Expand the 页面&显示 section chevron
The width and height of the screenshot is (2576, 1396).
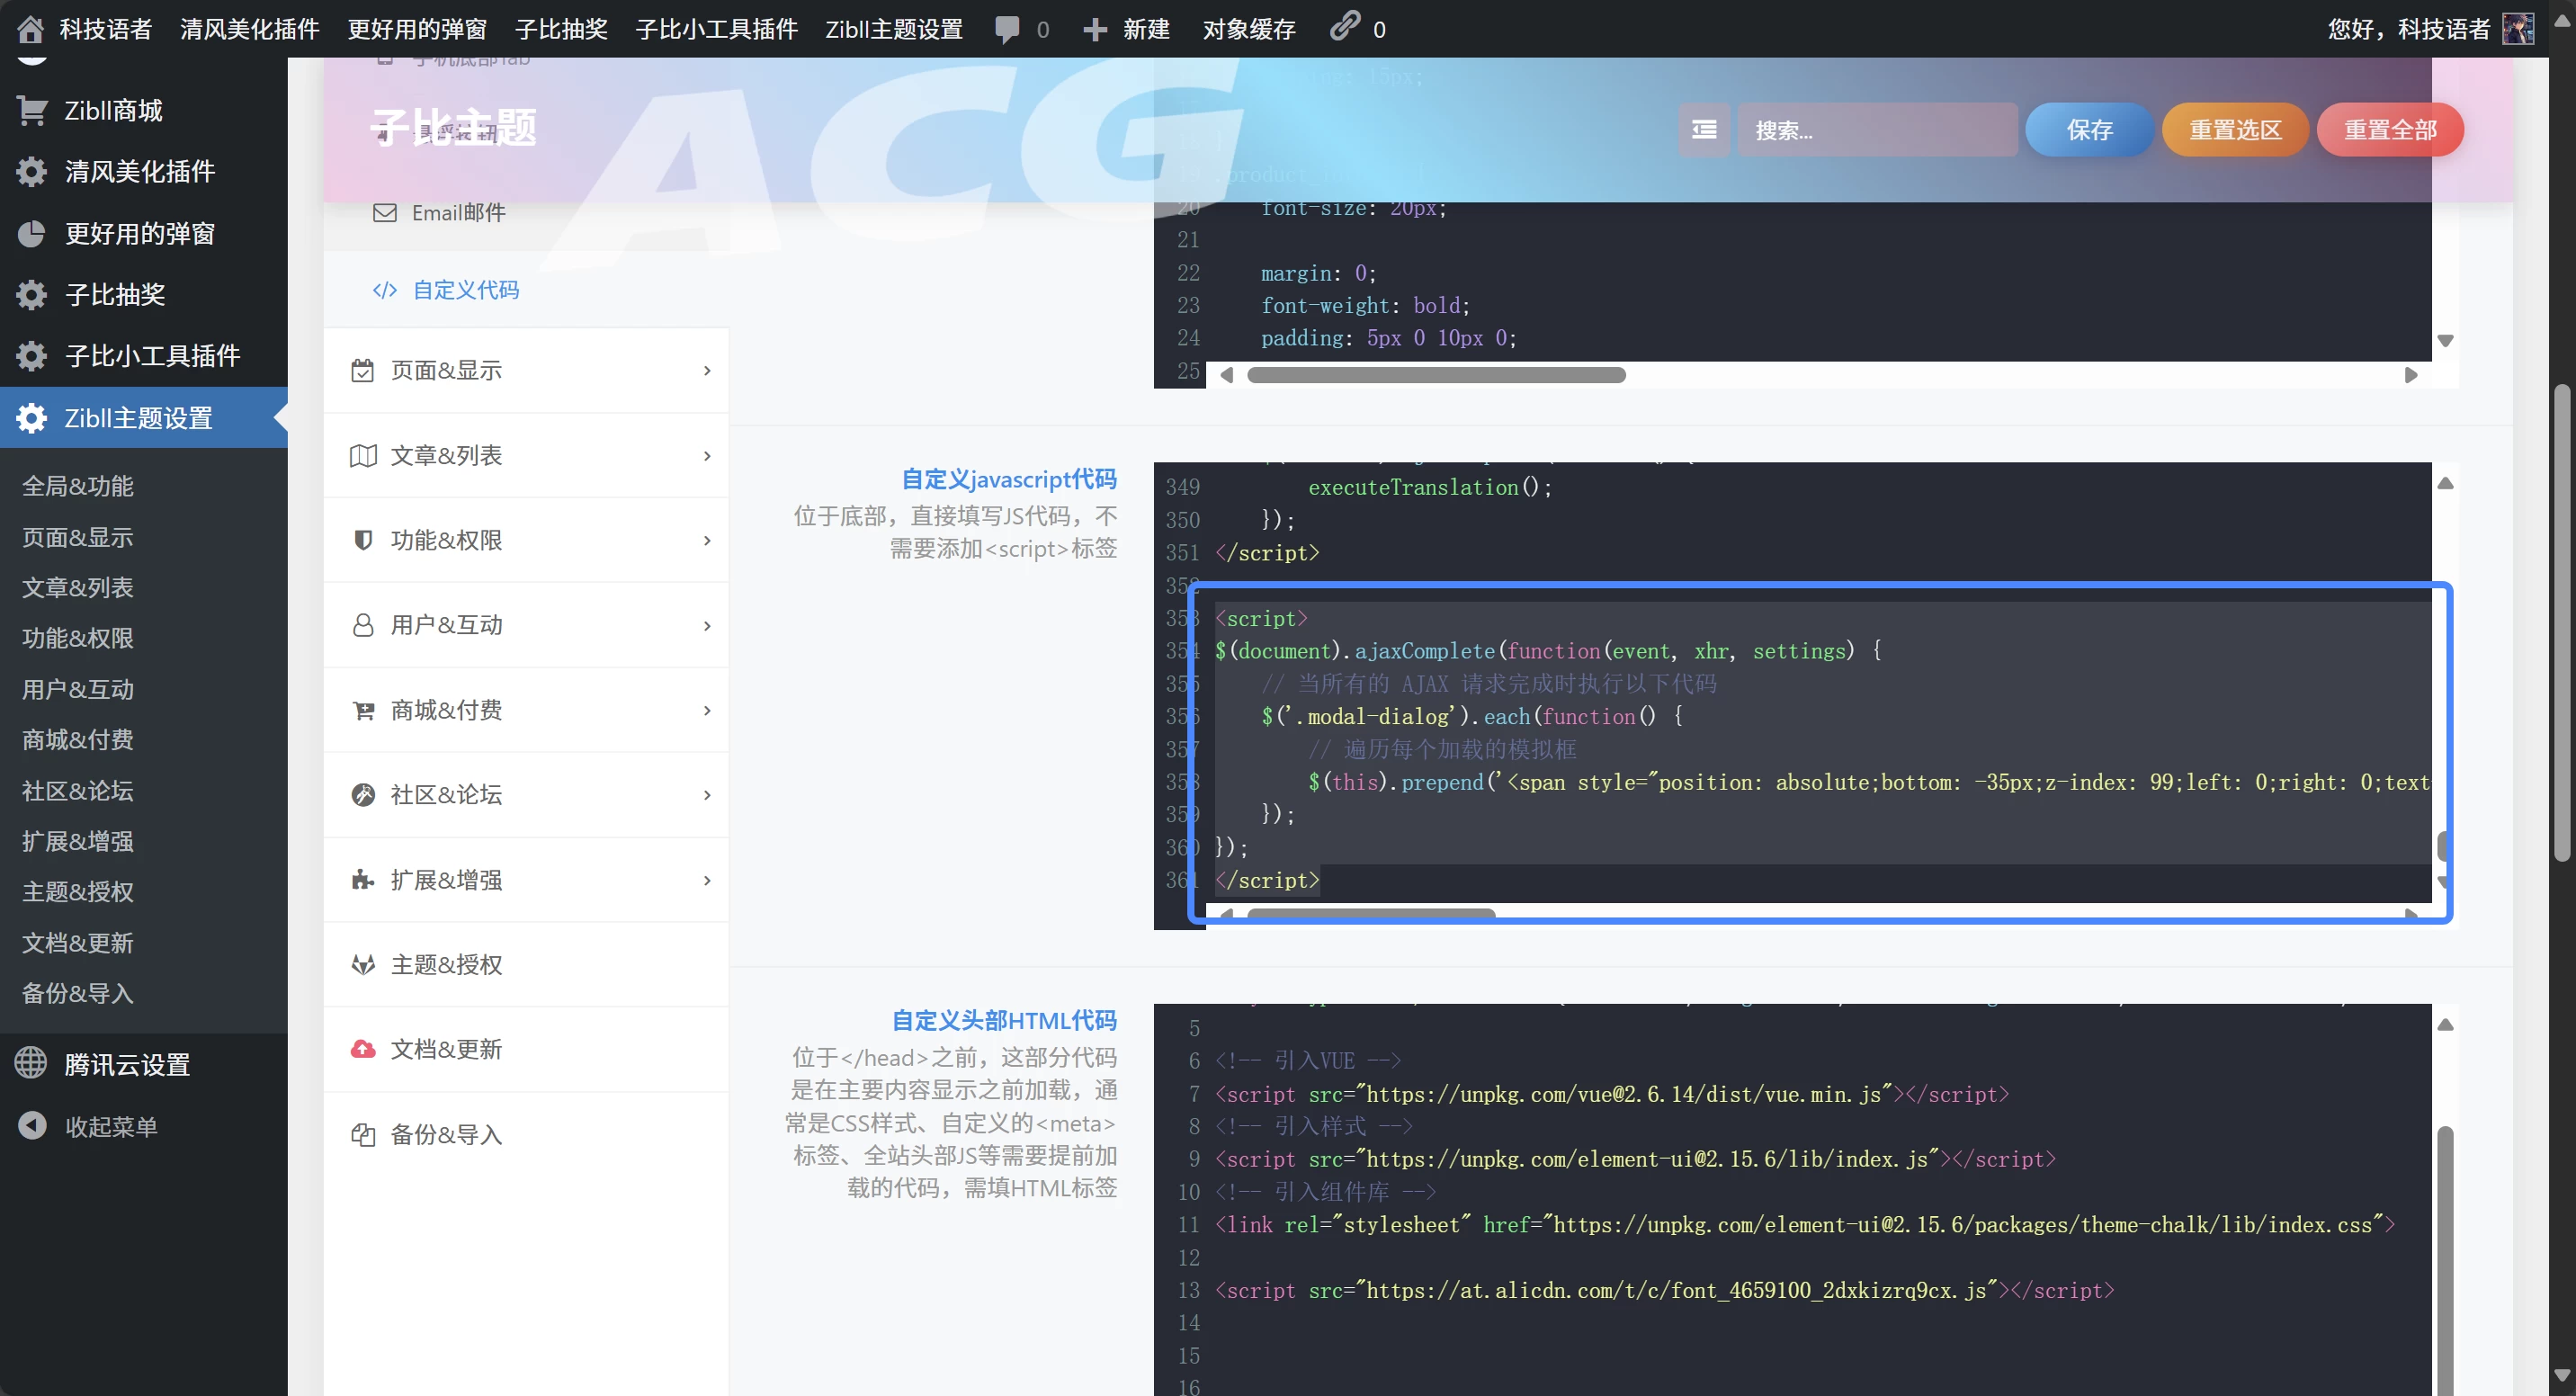[x=707, y=371]
